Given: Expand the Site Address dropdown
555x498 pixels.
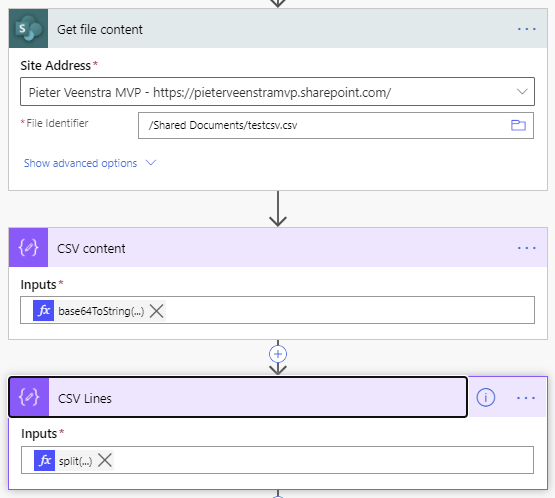Looking at the screenshot, I should [x=522, y=92].
